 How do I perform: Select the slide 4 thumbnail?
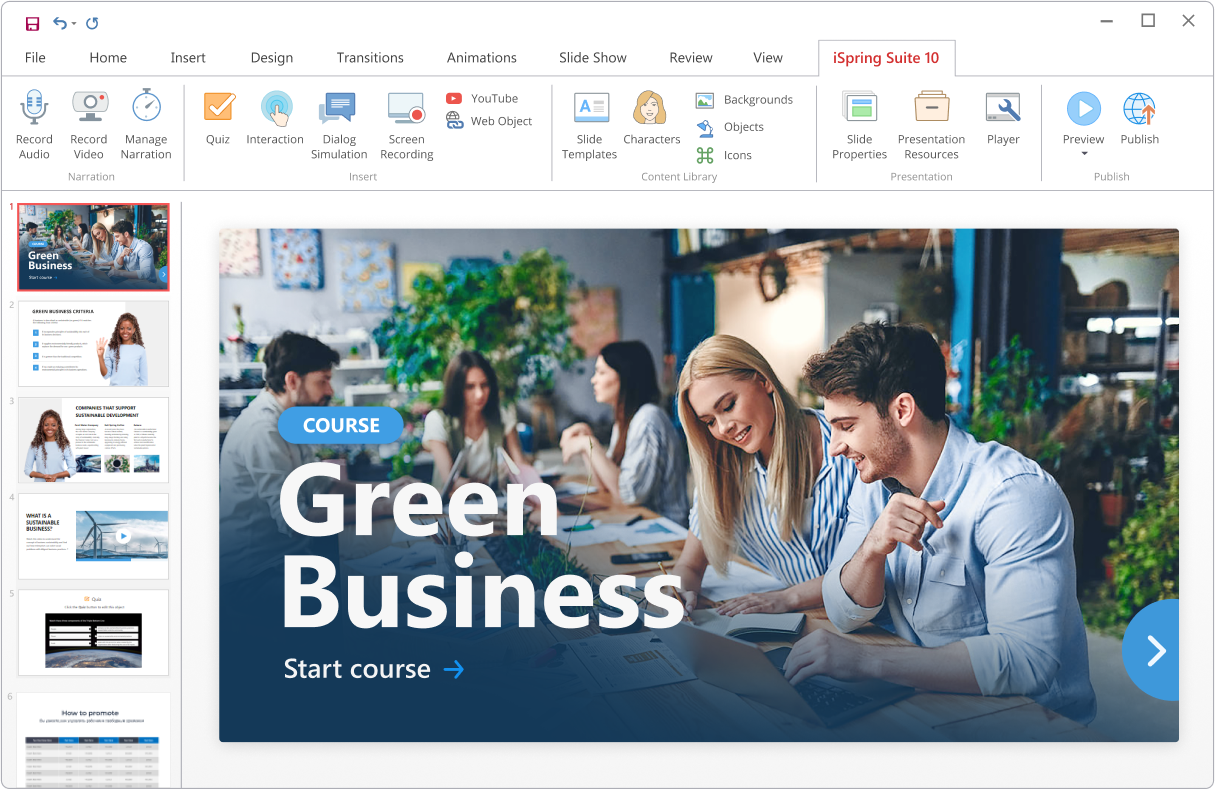[x=93, y=536]
